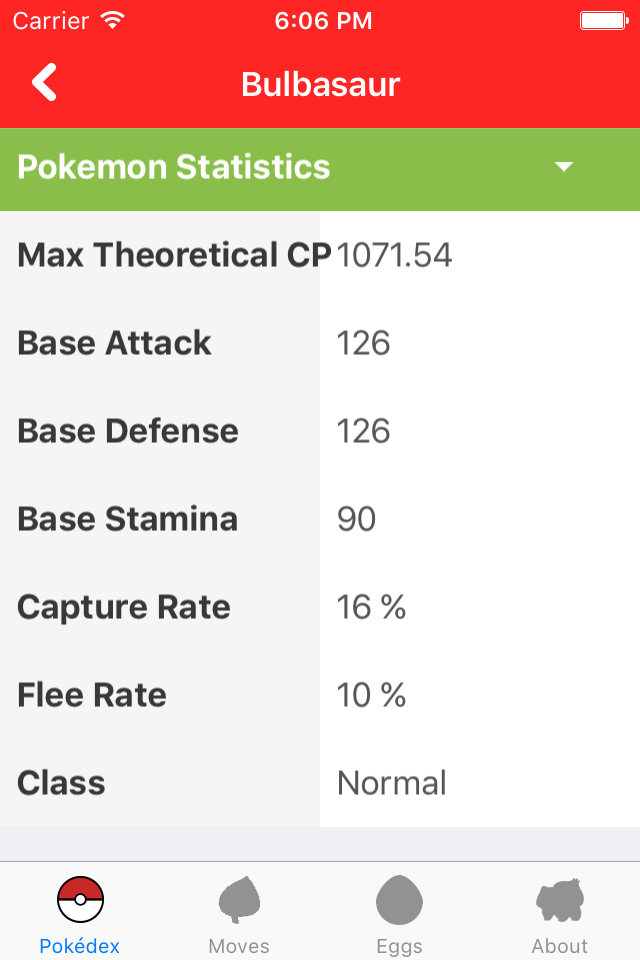Switch to the Moves tab label
The height and width of the screenshot is (960, 640).
pos(239,946)
